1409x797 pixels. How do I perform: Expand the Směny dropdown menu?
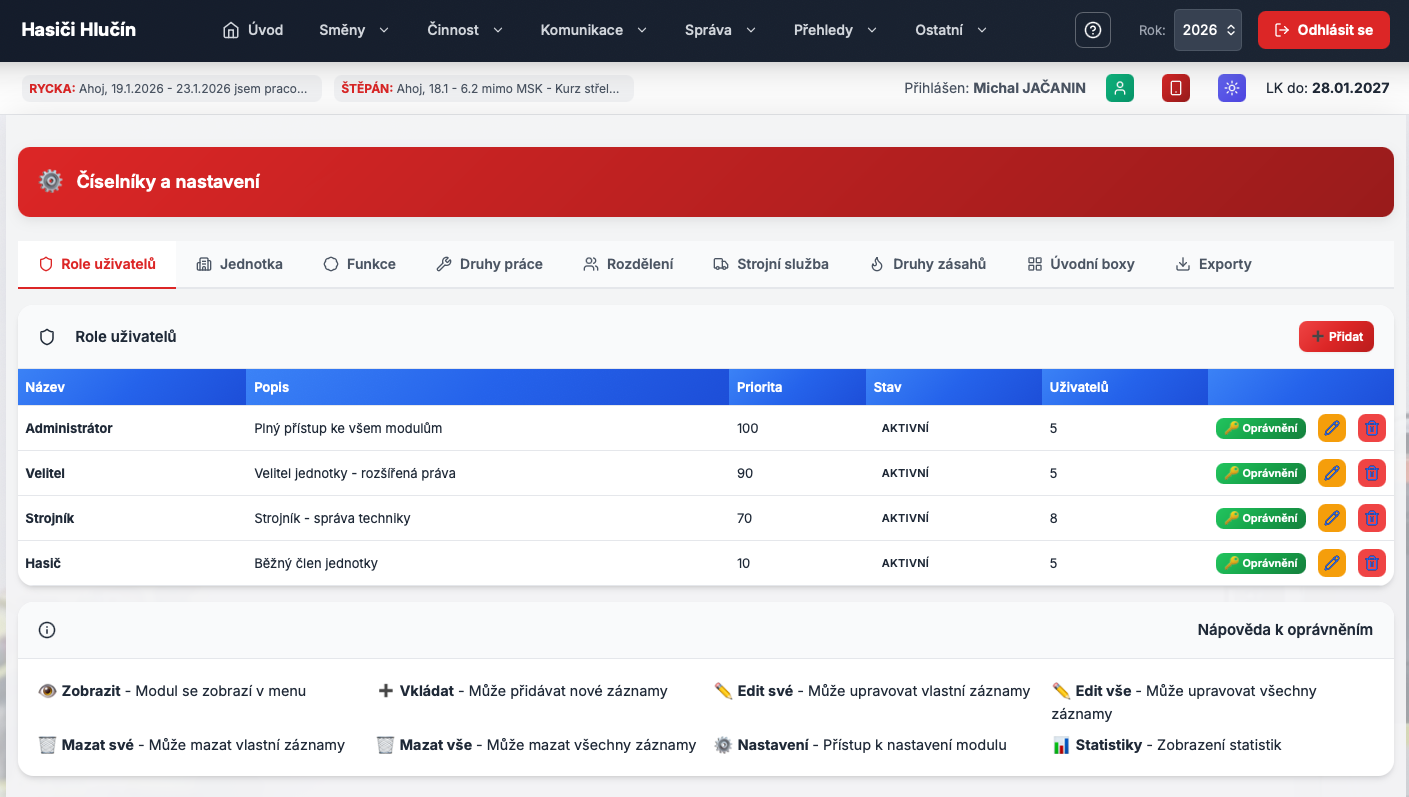point(354,30)
